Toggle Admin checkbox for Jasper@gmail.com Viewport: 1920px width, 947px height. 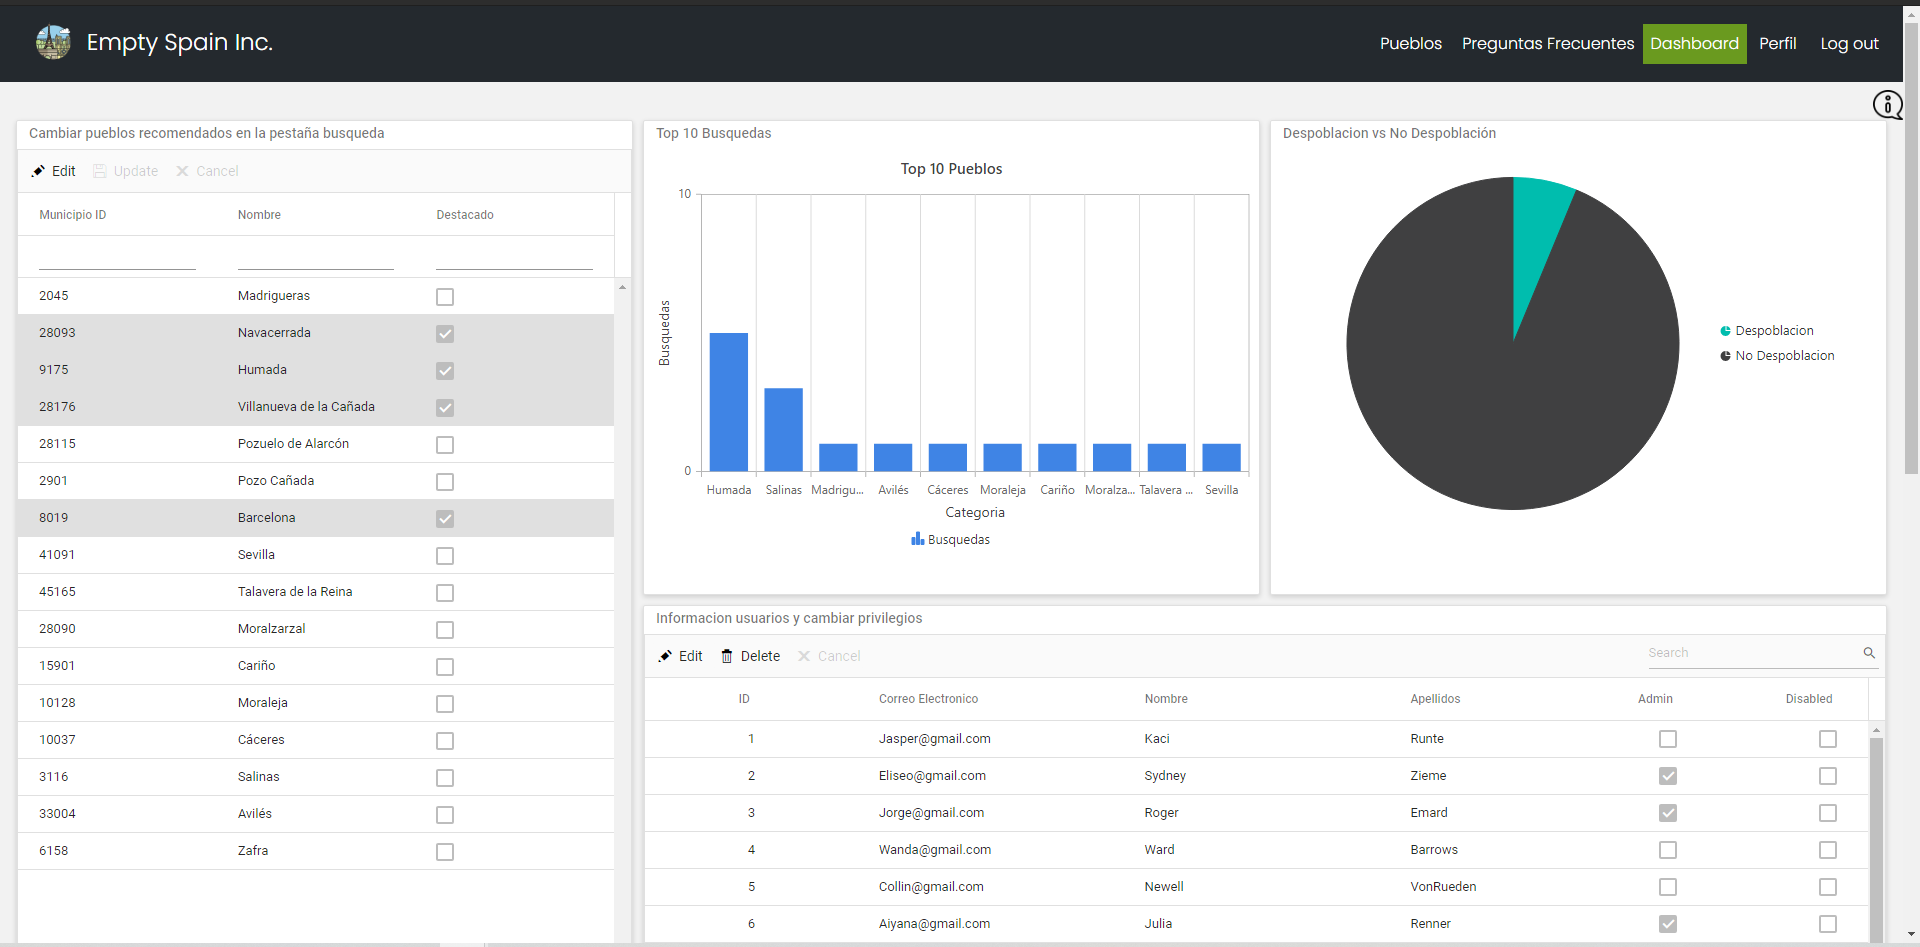point(1668,739)
